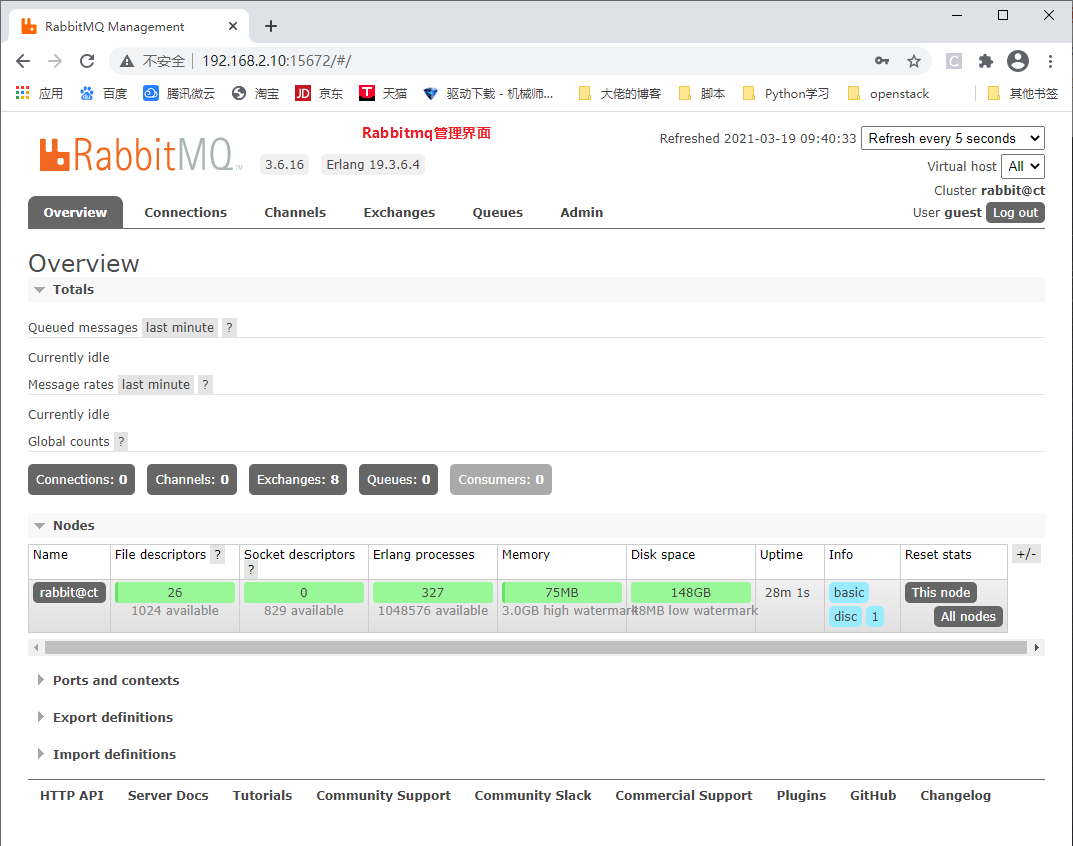The width and height of the screenshot is (1073, 846).
Task: Switch to the Exchanges tab
Action: (x=399, y=212)
